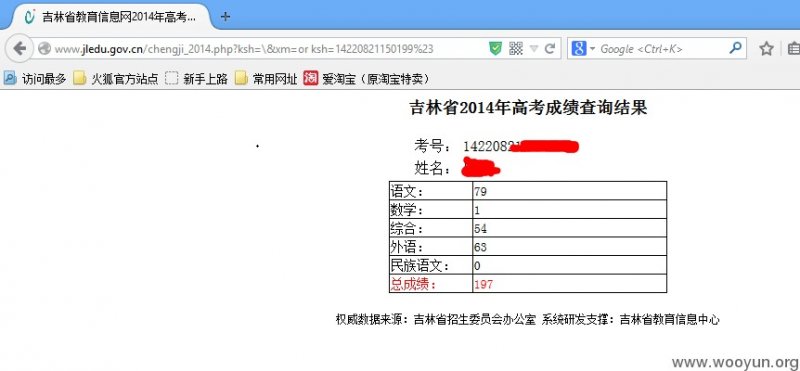Viewport: 800px width, 371px height.
Task: Click the 考号 label
Action: 433,146
